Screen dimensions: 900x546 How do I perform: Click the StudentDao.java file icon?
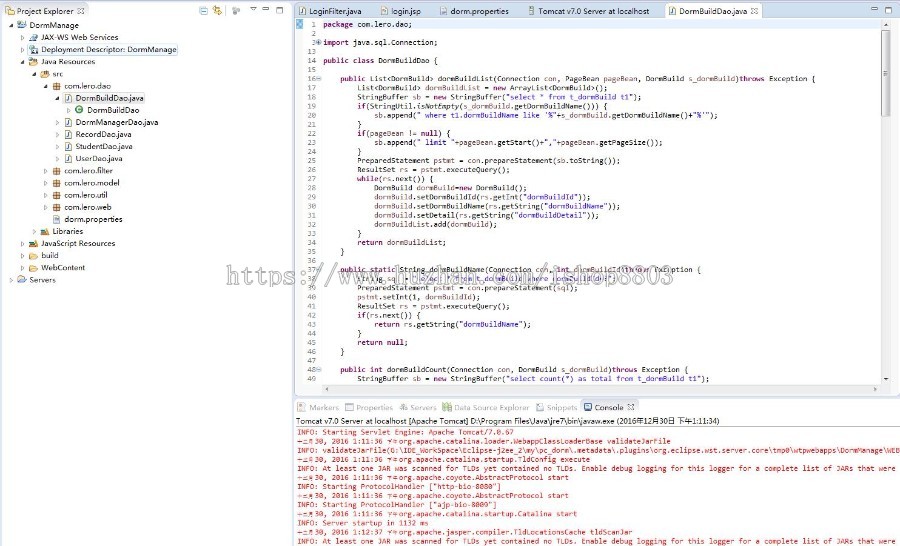(68, 146)
